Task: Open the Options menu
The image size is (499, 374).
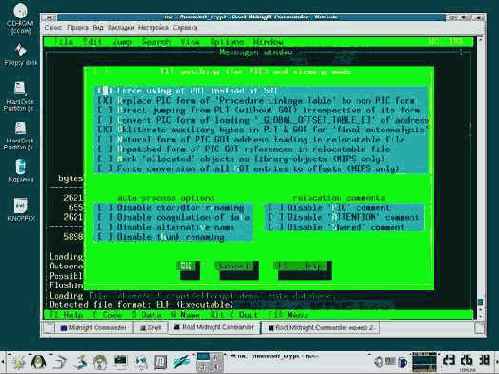Action: (227, 42)
